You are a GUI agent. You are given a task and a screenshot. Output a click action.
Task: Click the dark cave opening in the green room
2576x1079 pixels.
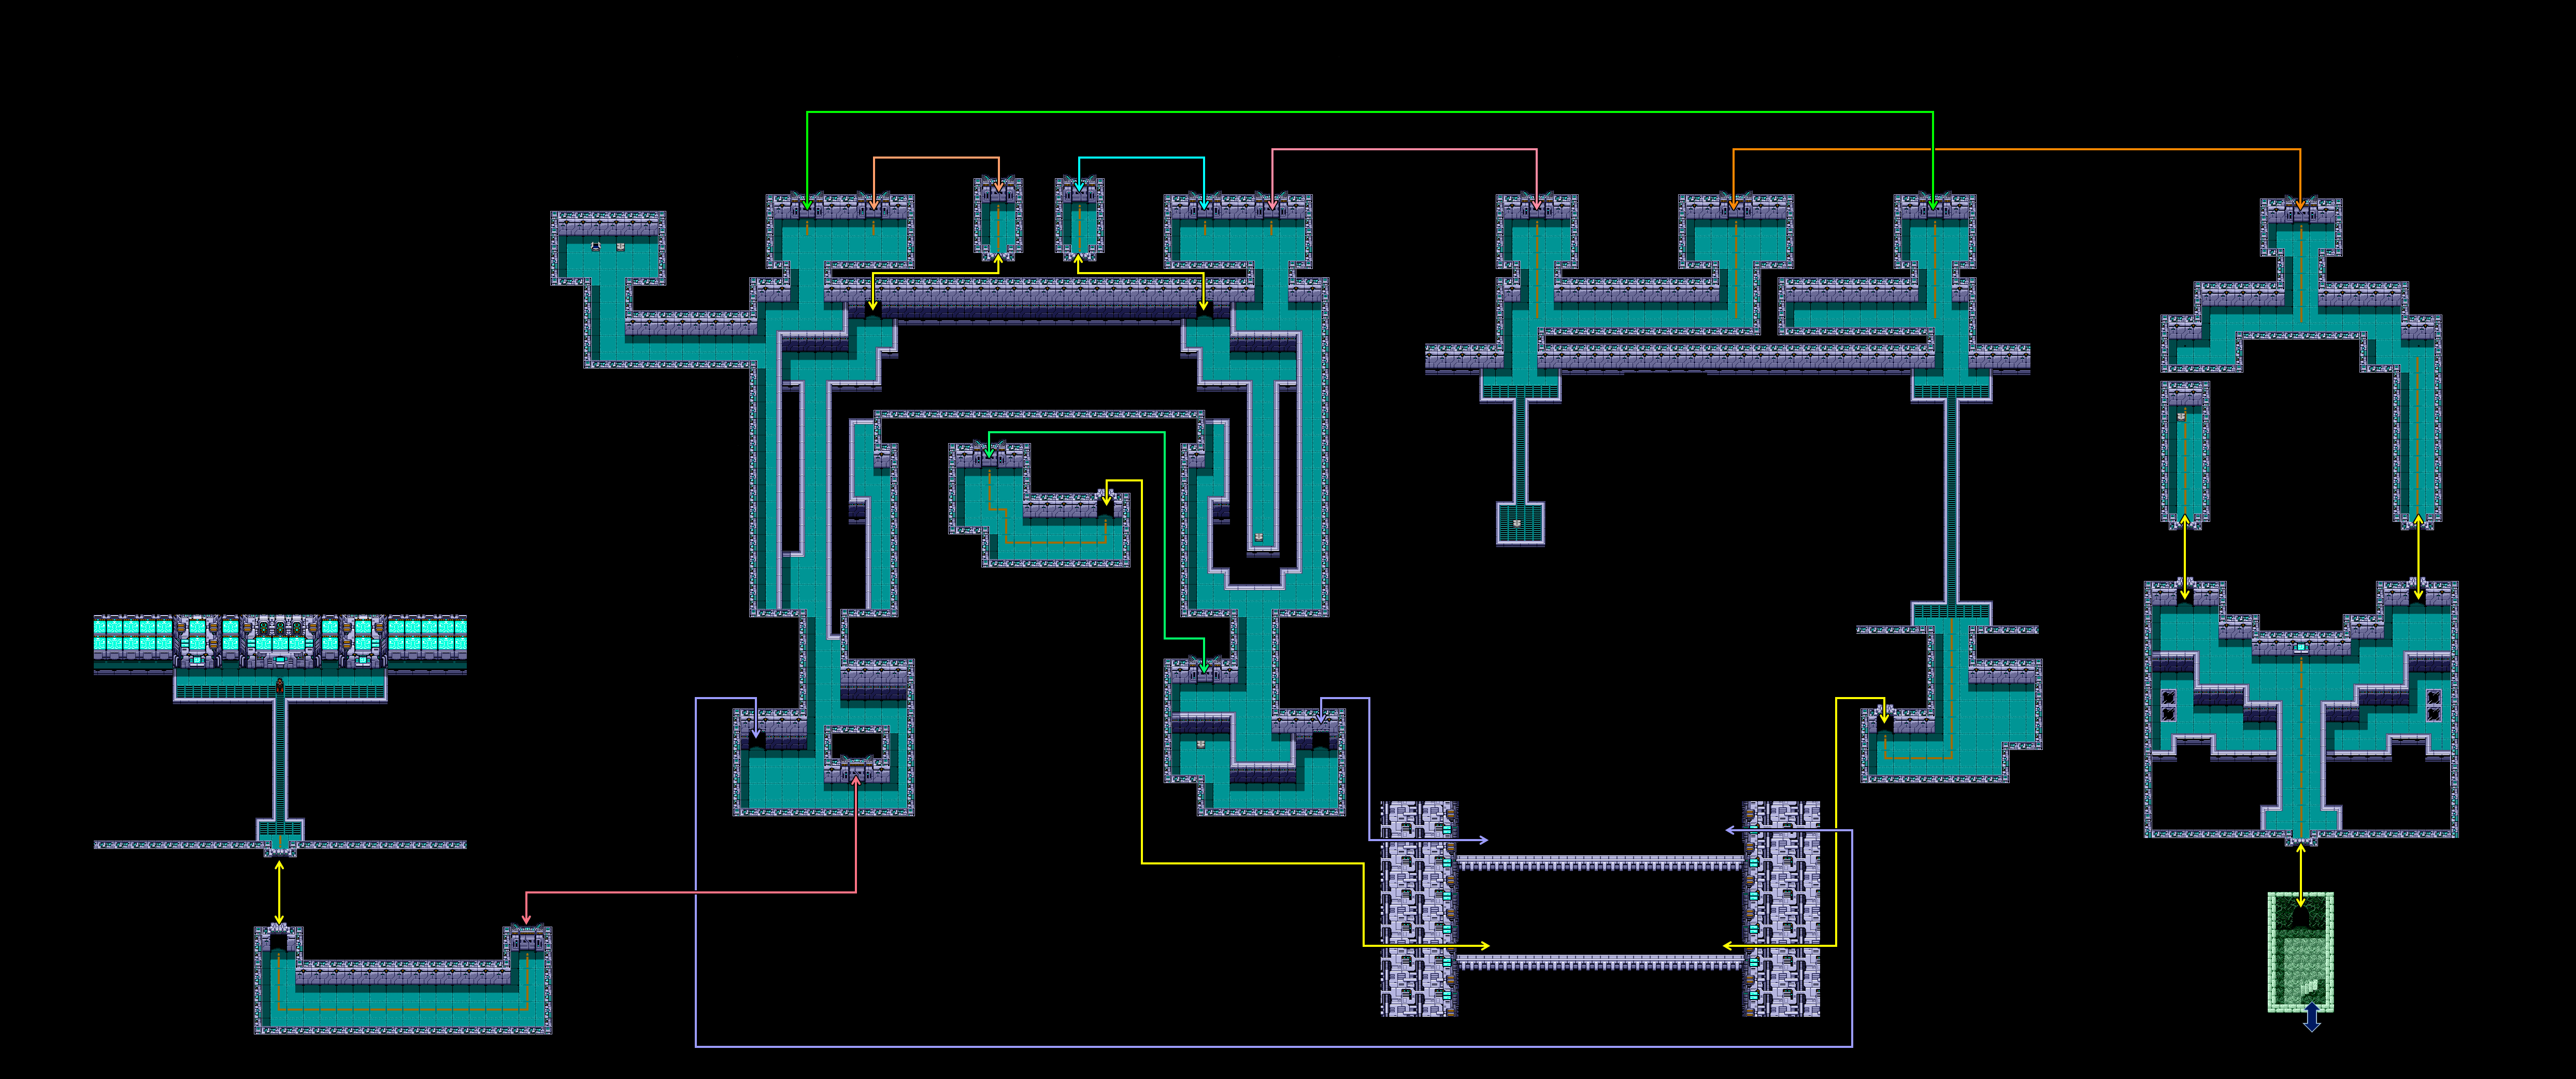click(x=2301, y=917)
